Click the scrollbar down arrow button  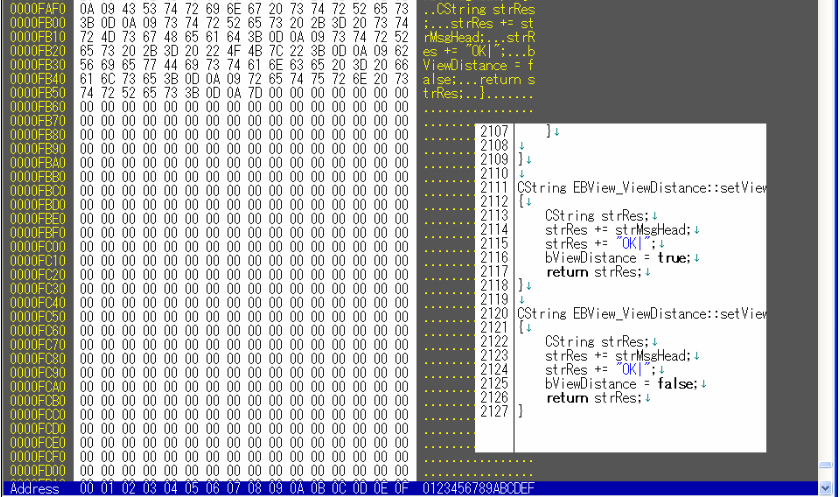point(826,488)
